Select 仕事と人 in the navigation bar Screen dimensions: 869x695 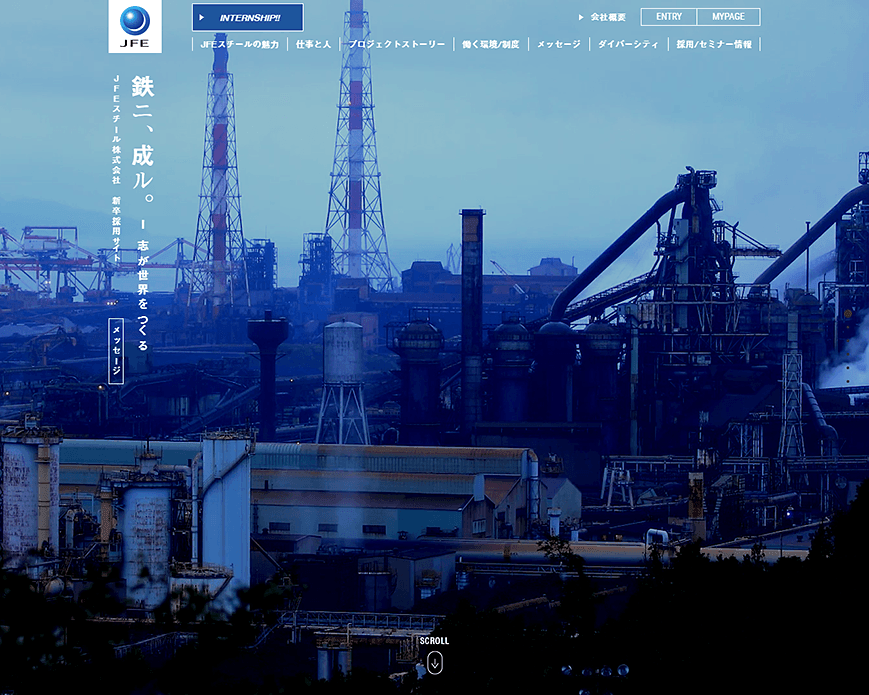point(313,45)
